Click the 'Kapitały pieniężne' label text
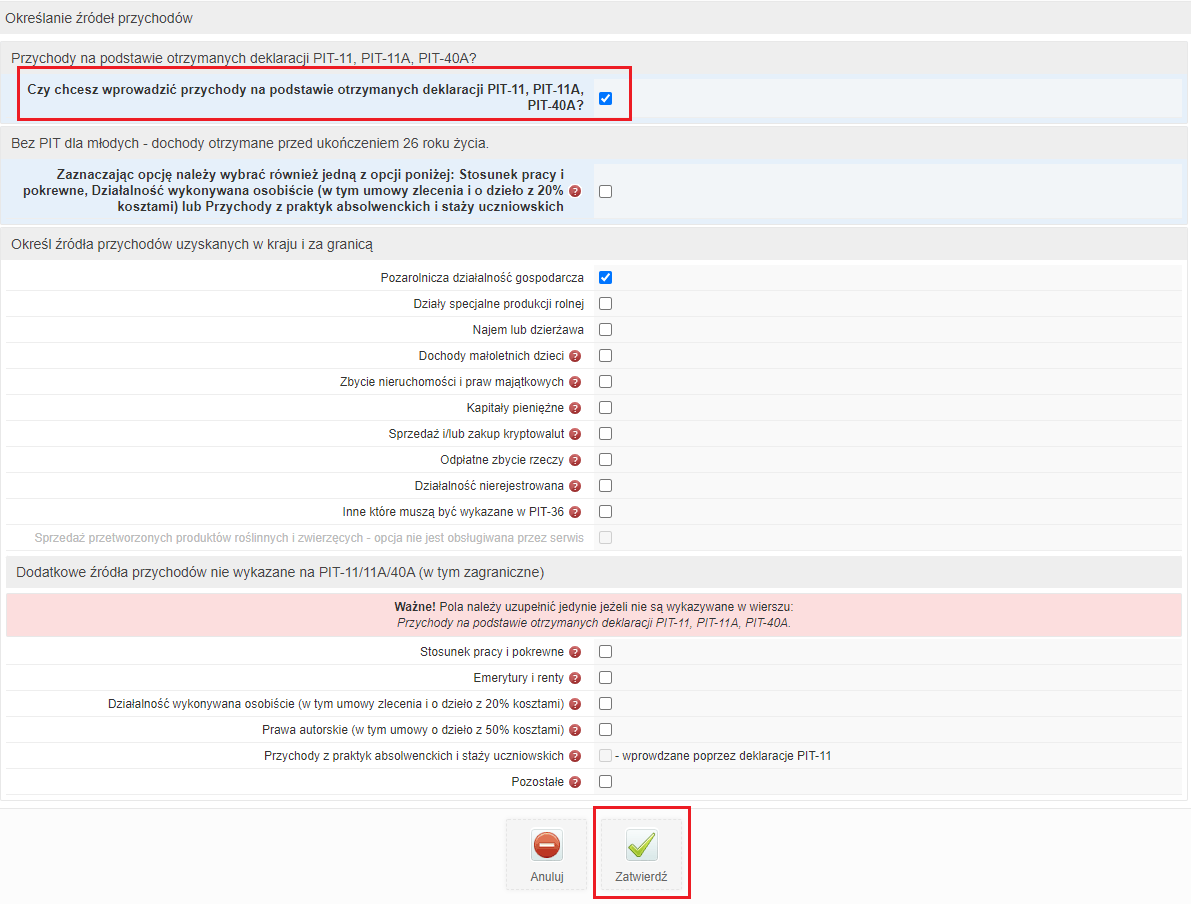 [515, 408]
